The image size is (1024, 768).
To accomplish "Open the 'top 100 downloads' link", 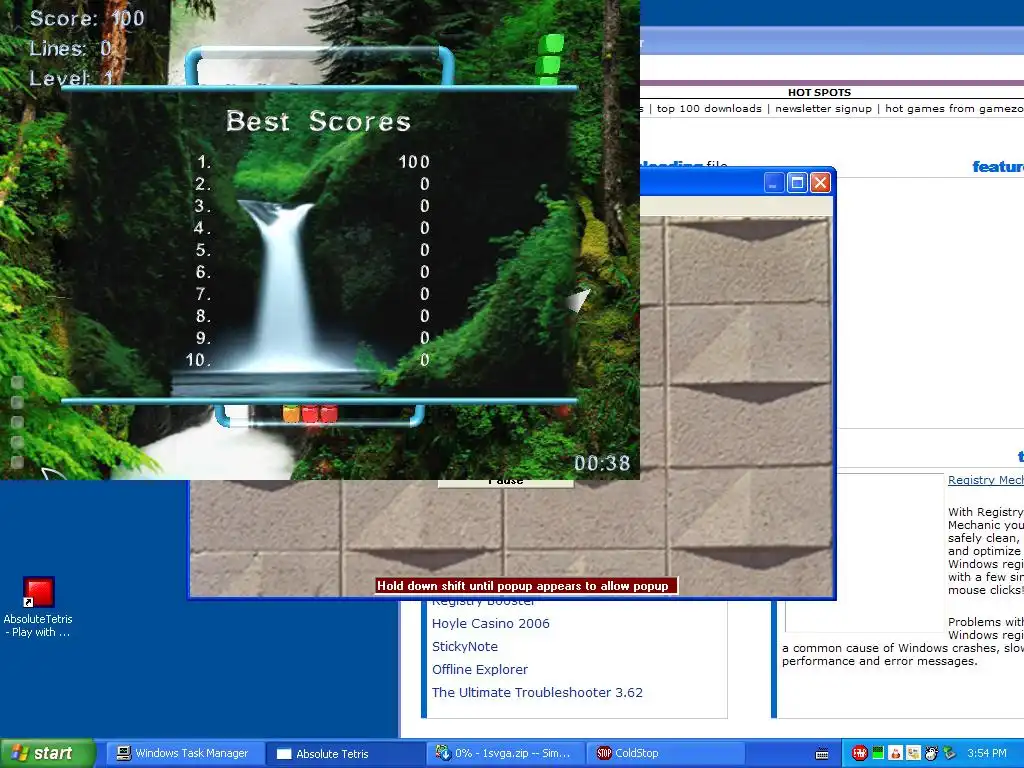I will click(x=709, y=108).
